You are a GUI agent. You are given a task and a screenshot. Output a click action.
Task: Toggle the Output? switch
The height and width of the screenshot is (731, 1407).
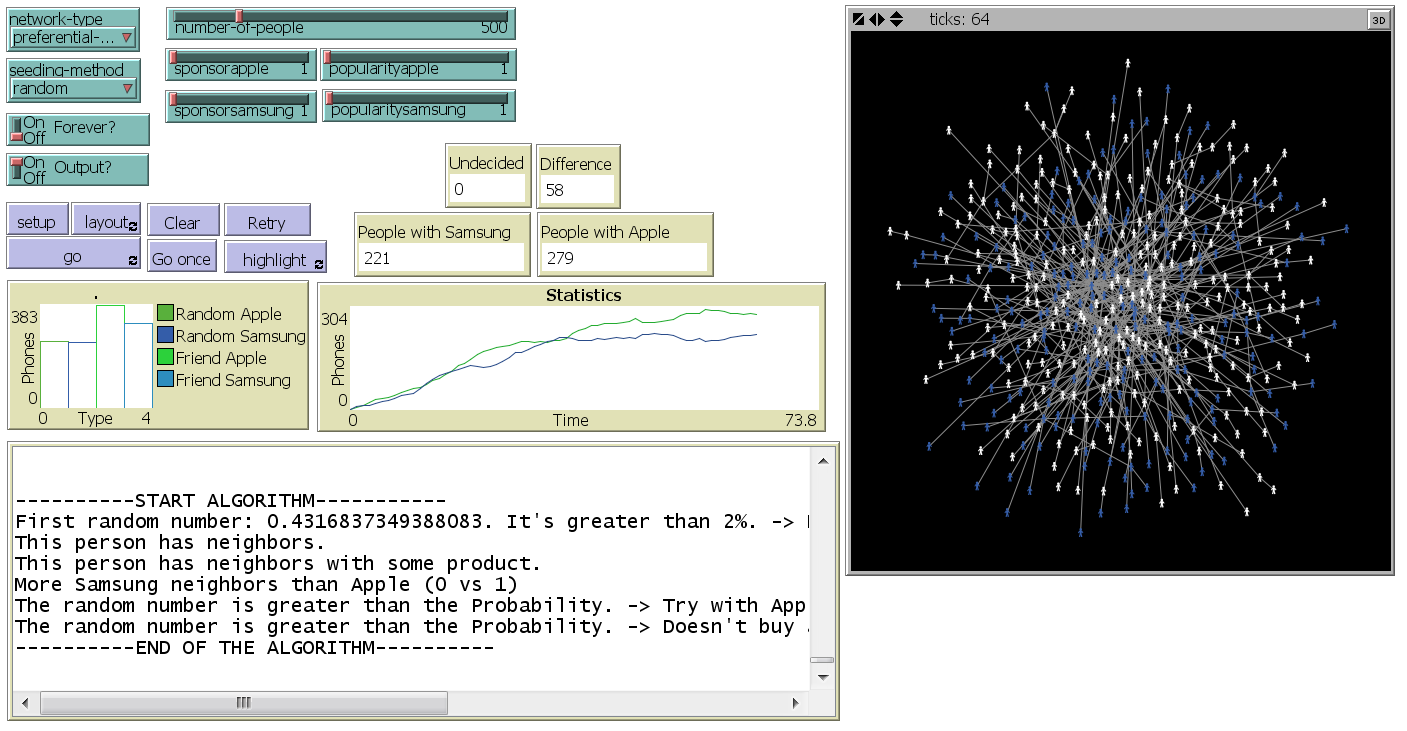coord(17,170)
